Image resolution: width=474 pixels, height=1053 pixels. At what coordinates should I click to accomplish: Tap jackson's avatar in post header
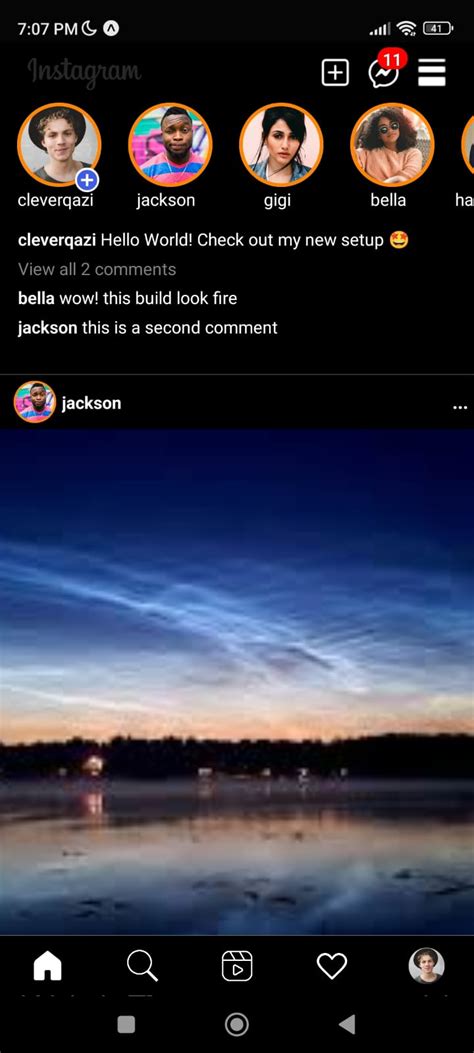(34, 402)
